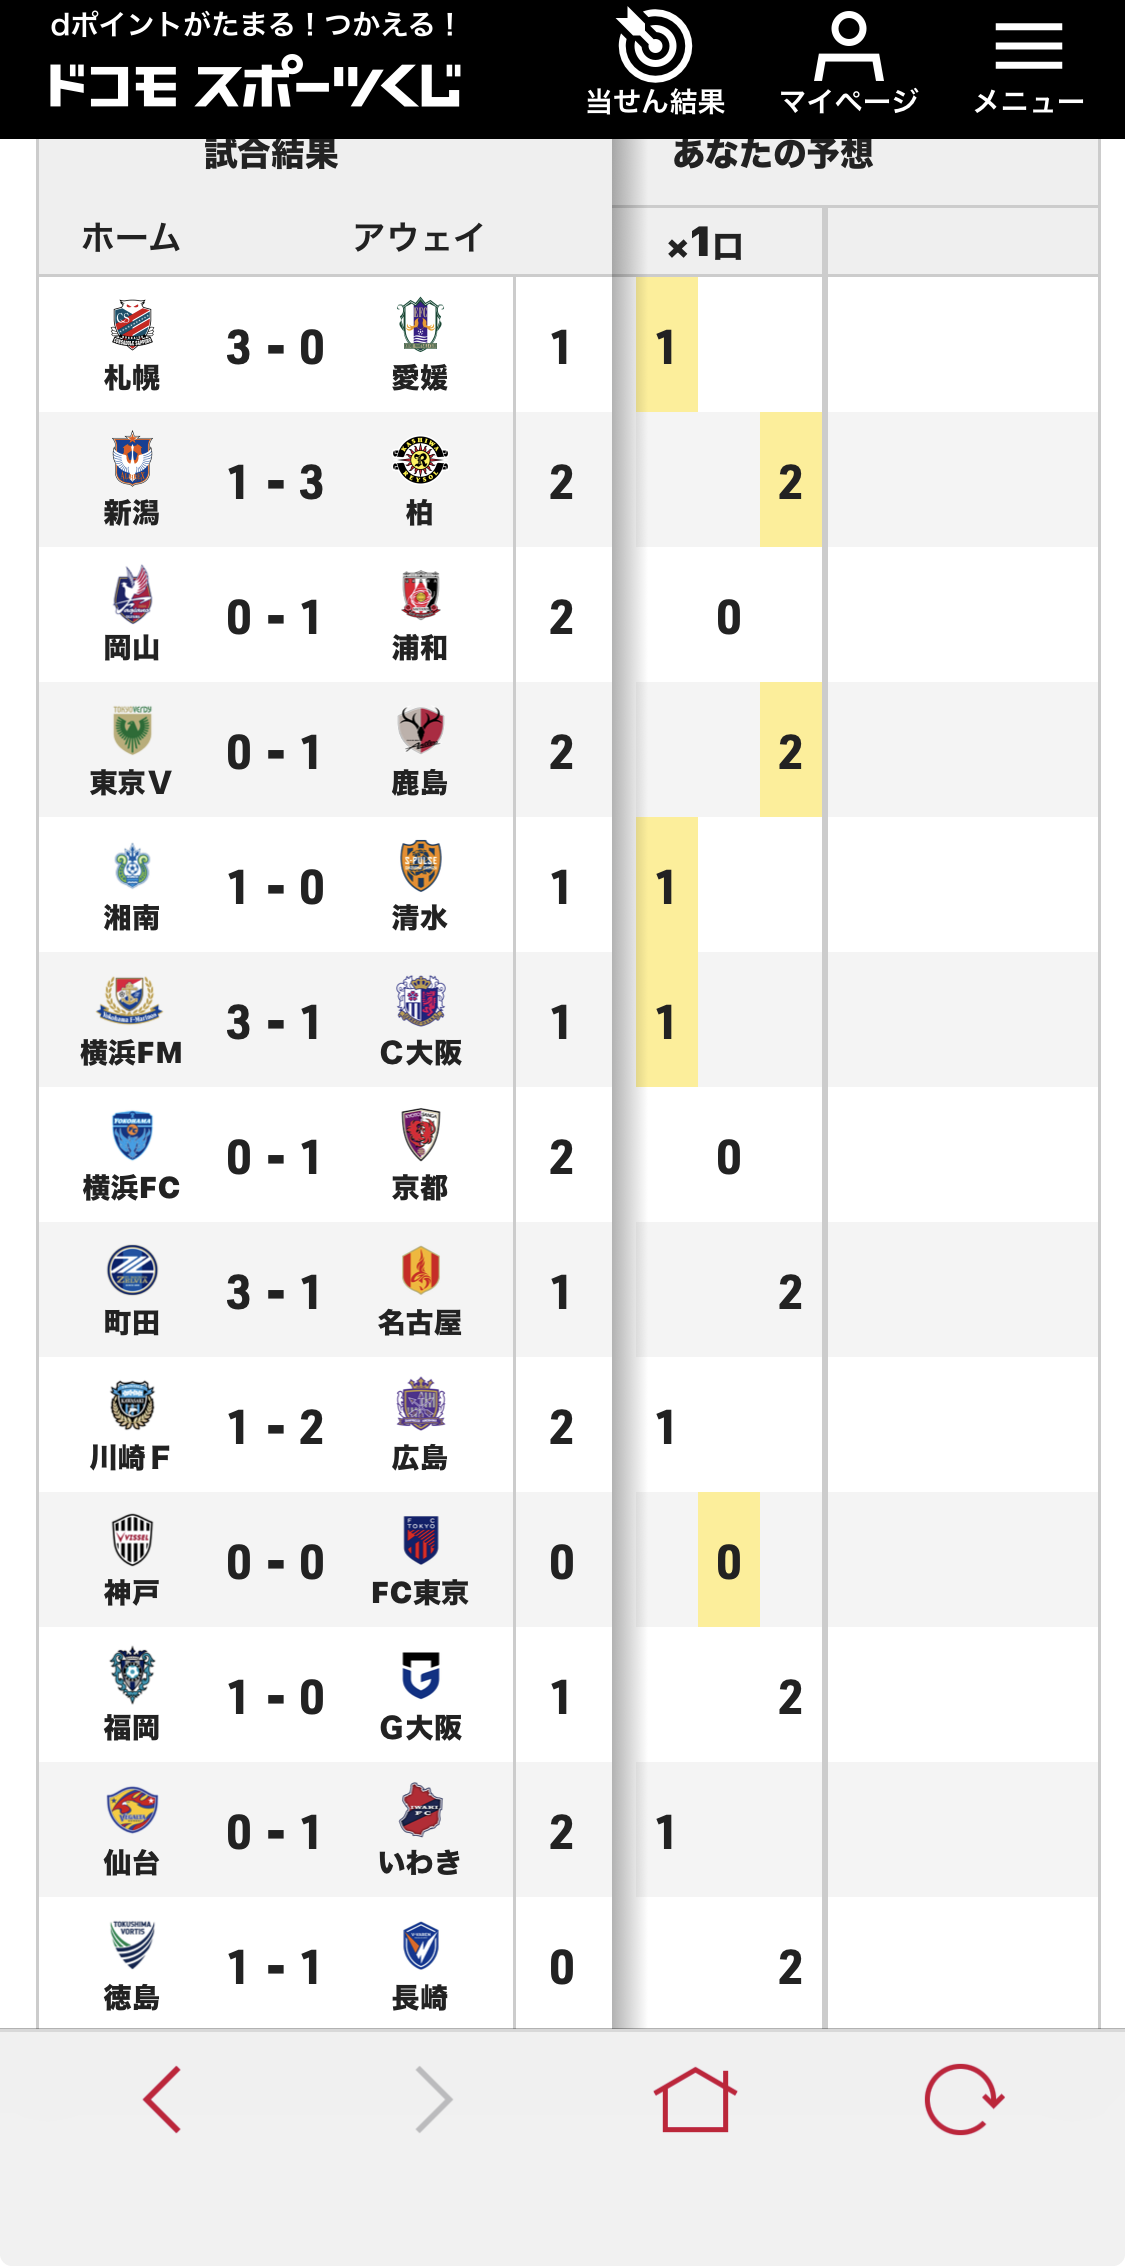Image resolution: width=1125 pixels, height=2266 pixels.
Task: Click the ホーム column header
Action: (131, 238)
